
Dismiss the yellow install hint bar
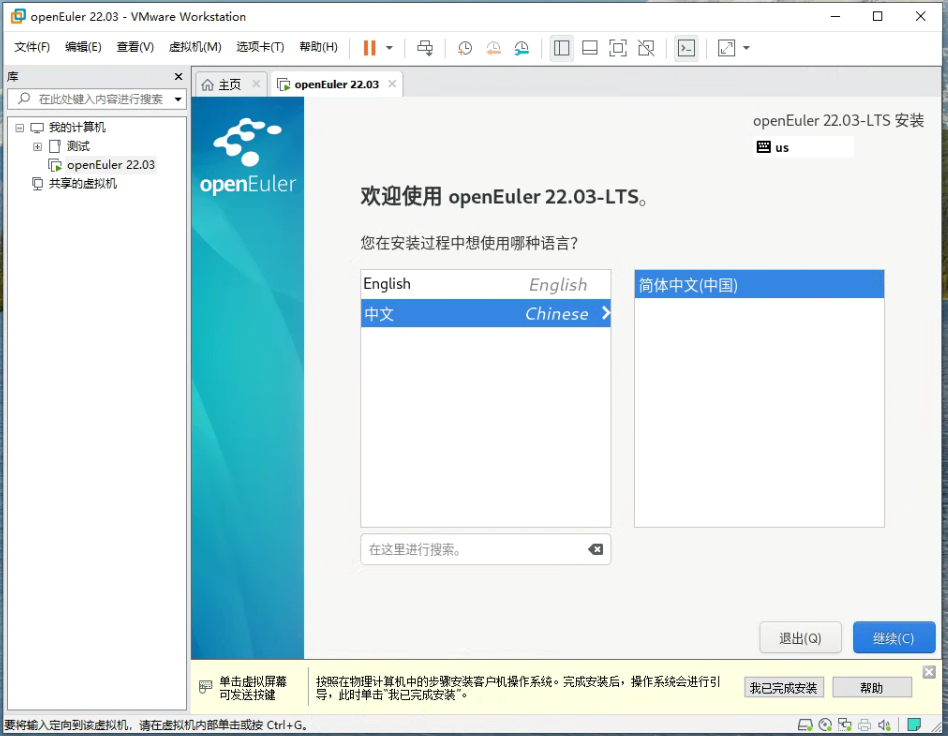point(929,672)
